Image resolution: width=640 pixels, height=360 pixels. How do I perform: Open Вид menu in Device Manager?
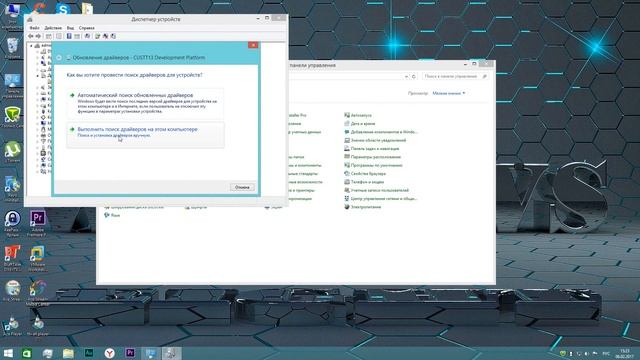pyautogui.click(x=70, y=28)
